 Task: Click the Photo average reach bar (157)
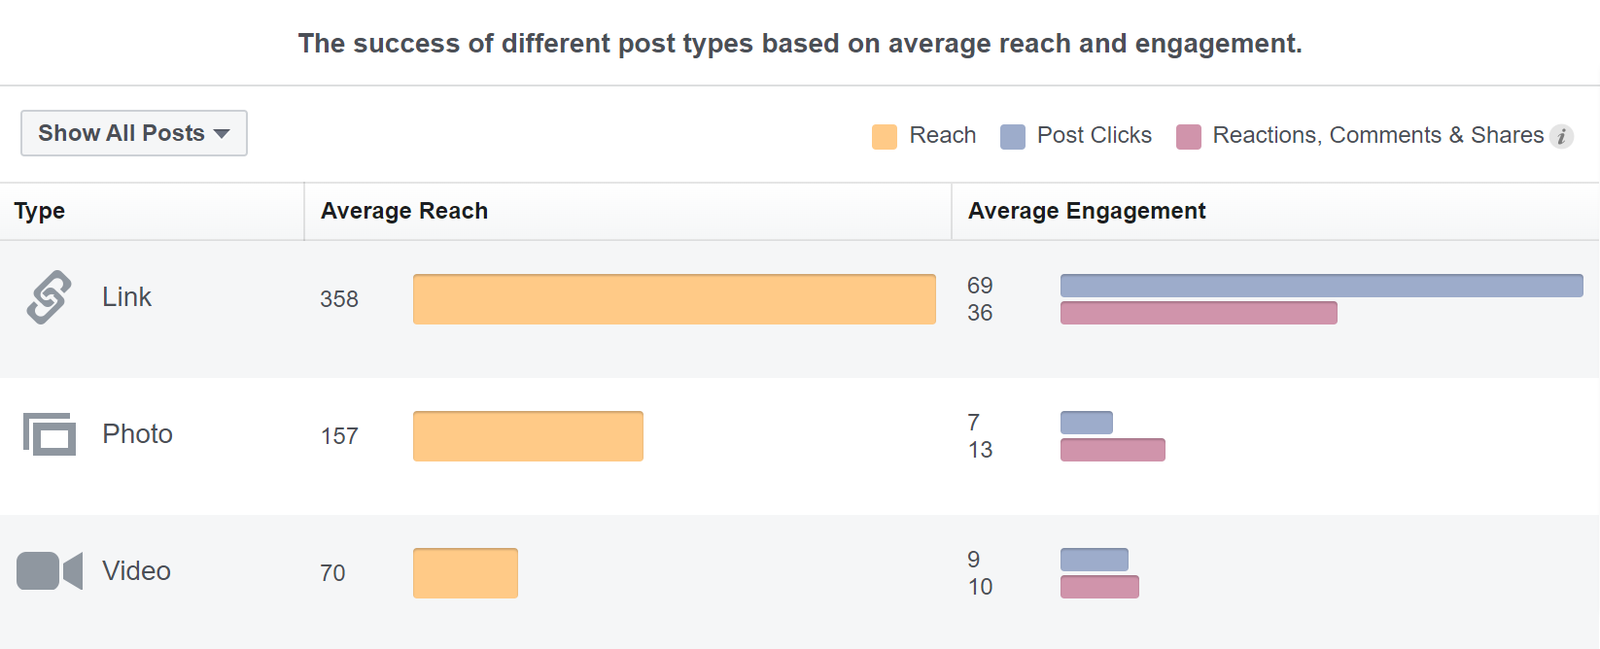(x=528, y=436)
